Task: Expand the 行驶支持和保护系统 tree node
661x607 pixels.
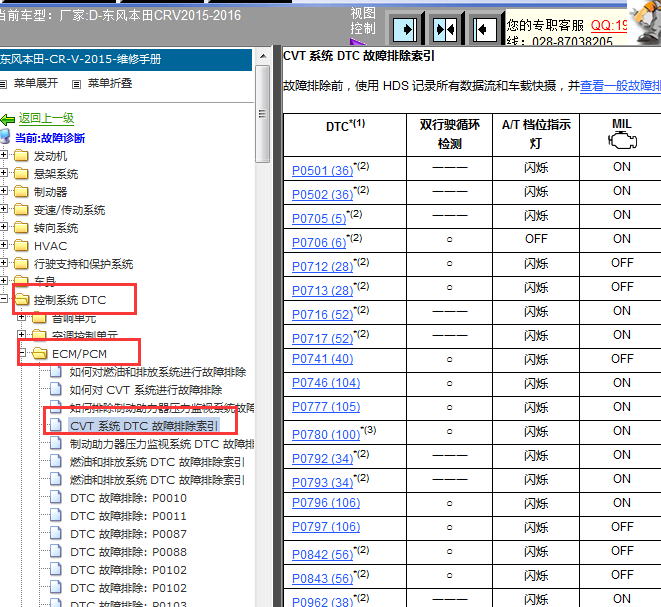Action: (x=3, y=263)
